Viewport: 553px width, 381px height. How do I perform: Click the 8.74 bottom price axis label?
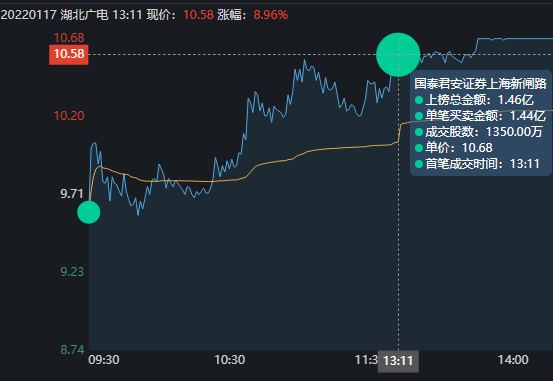point(72,350)
